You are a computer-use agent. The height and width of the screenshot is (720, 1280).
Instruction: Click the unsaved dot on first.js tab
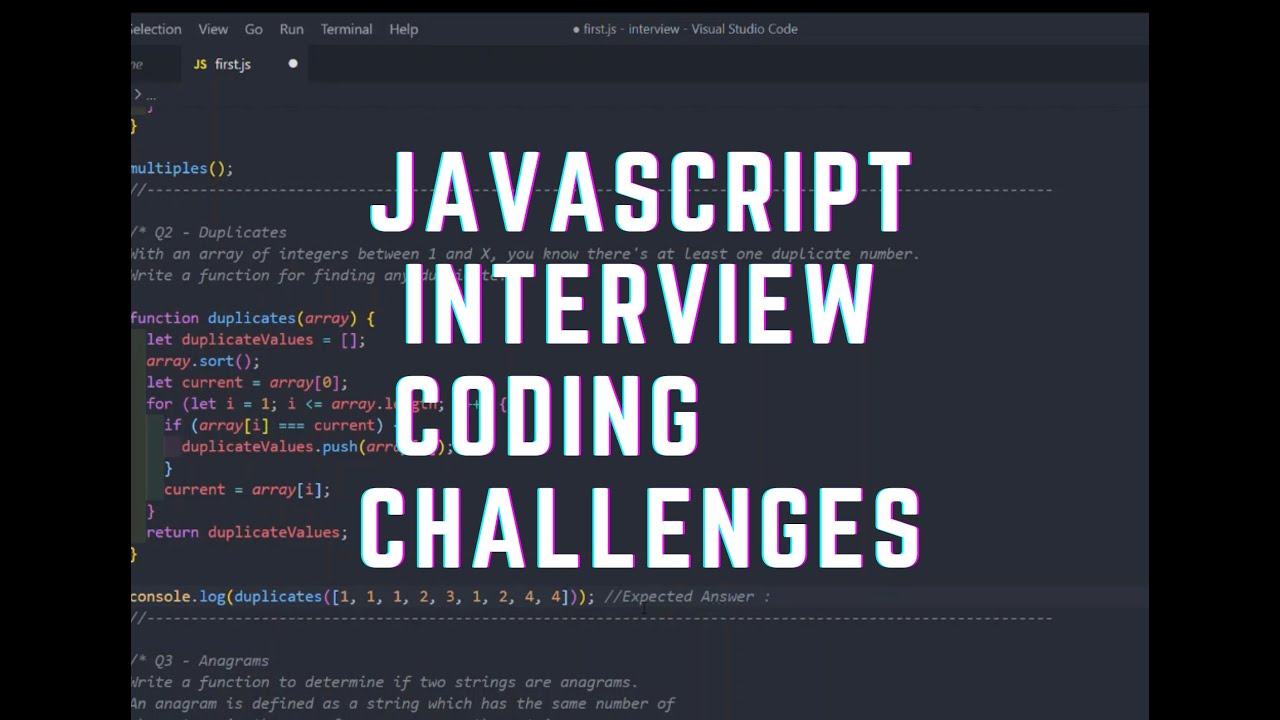click(293, 64)
